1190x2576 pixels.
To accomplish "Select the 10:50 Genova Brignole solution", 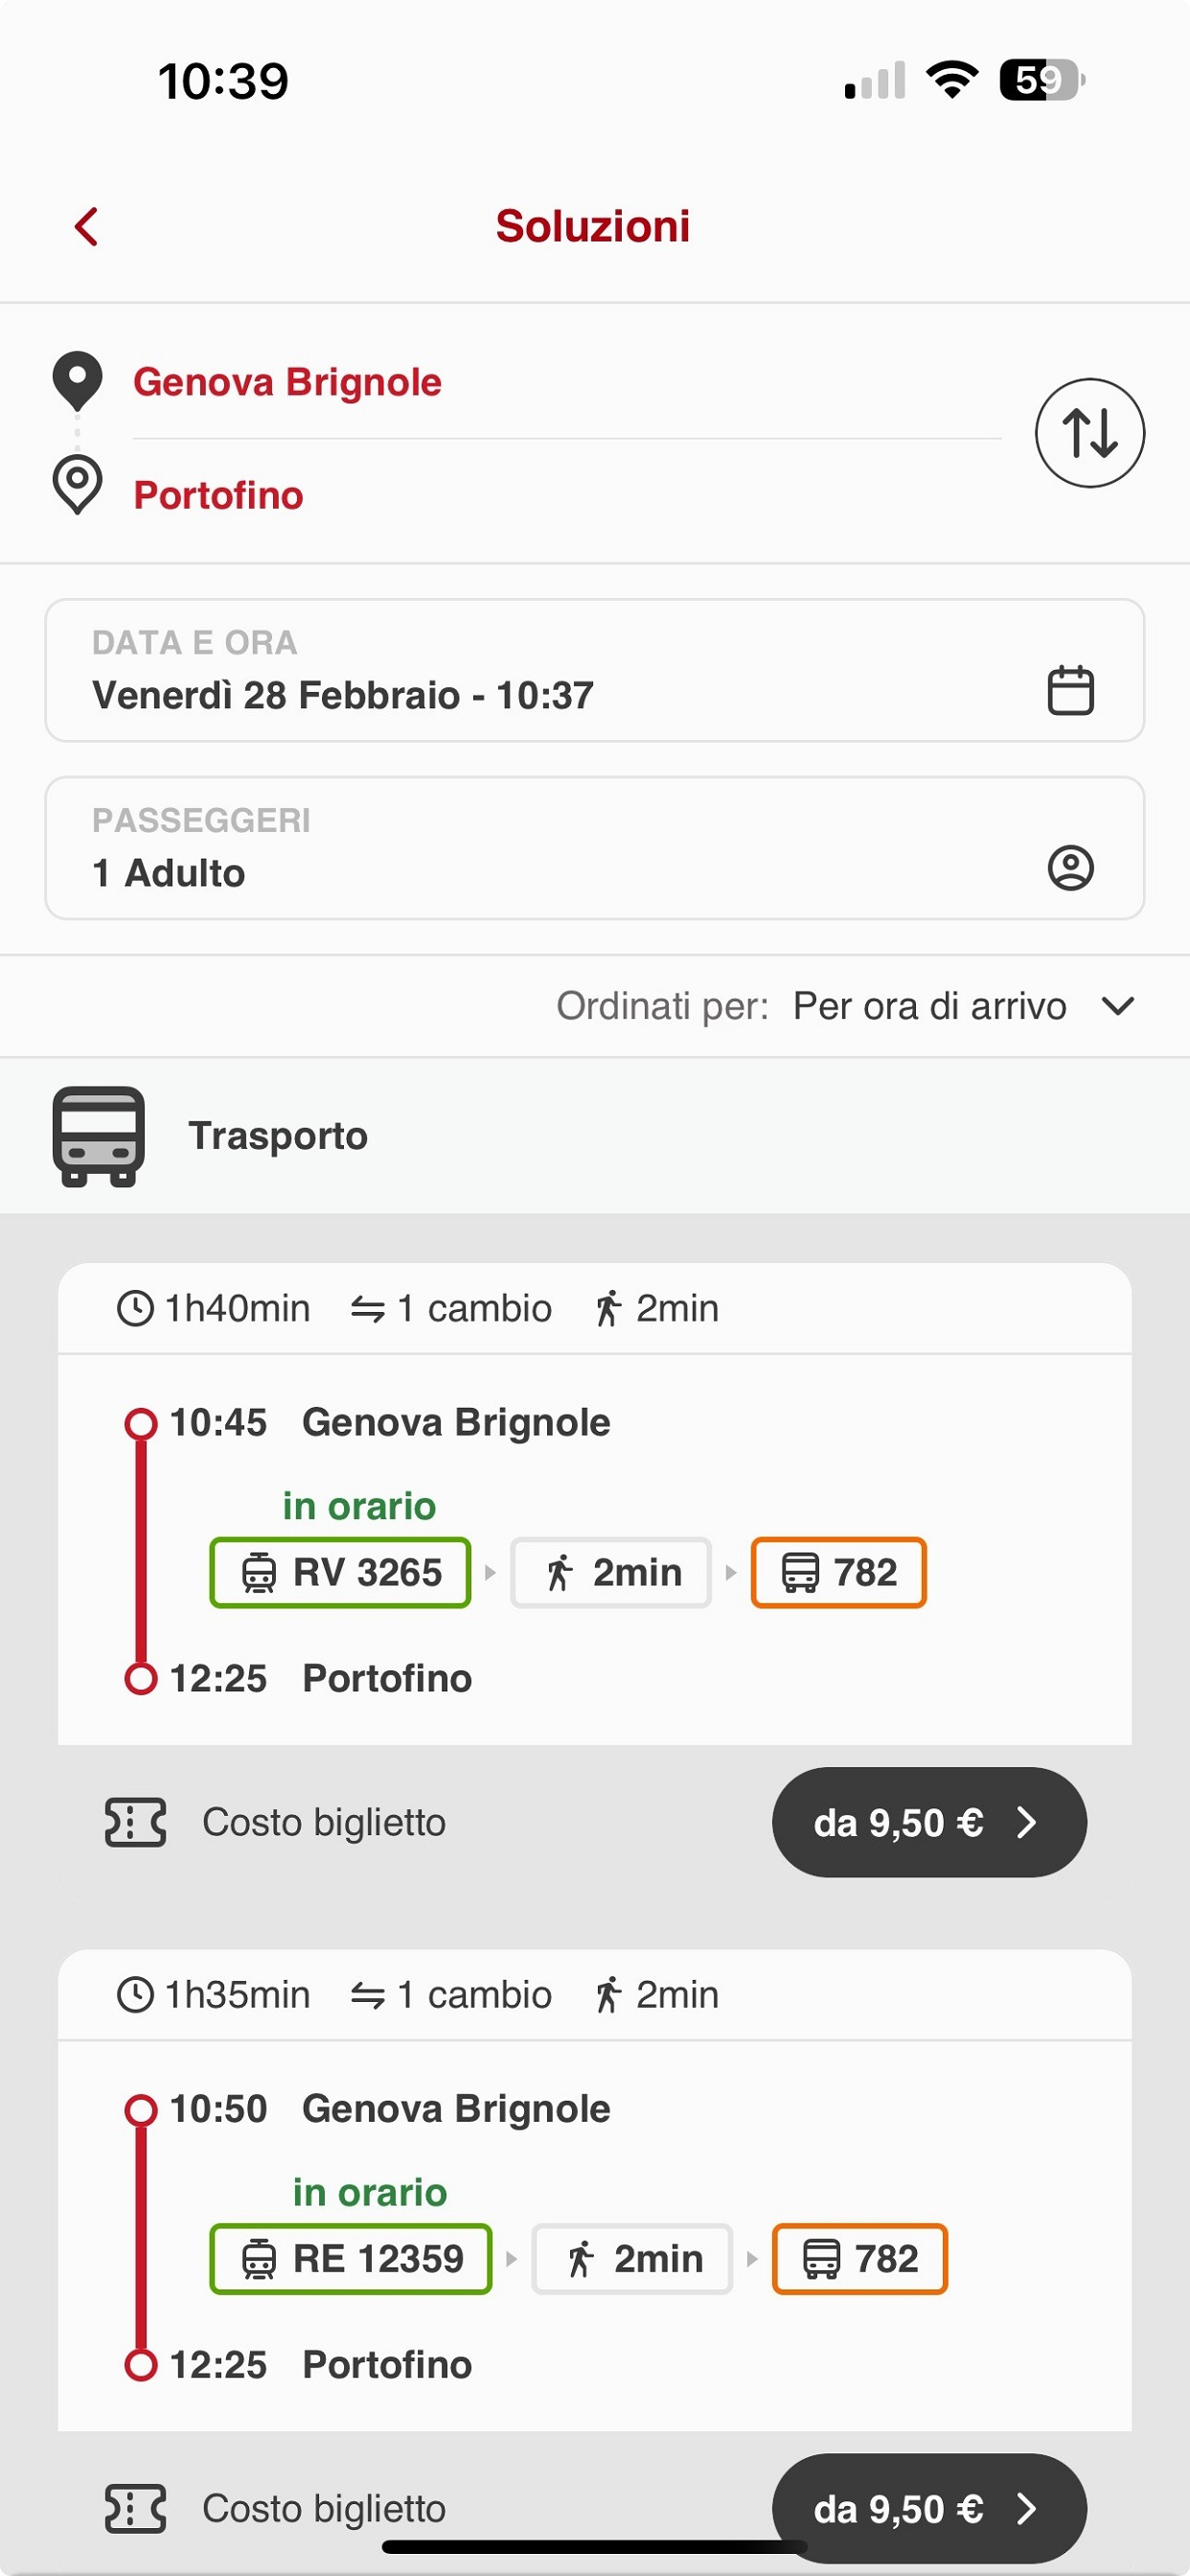I will 455,2109.
